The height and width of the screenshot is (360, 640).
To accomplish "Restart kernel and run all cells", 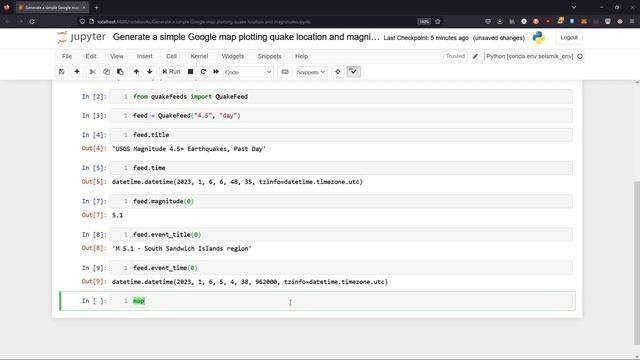I will (216, 72).
